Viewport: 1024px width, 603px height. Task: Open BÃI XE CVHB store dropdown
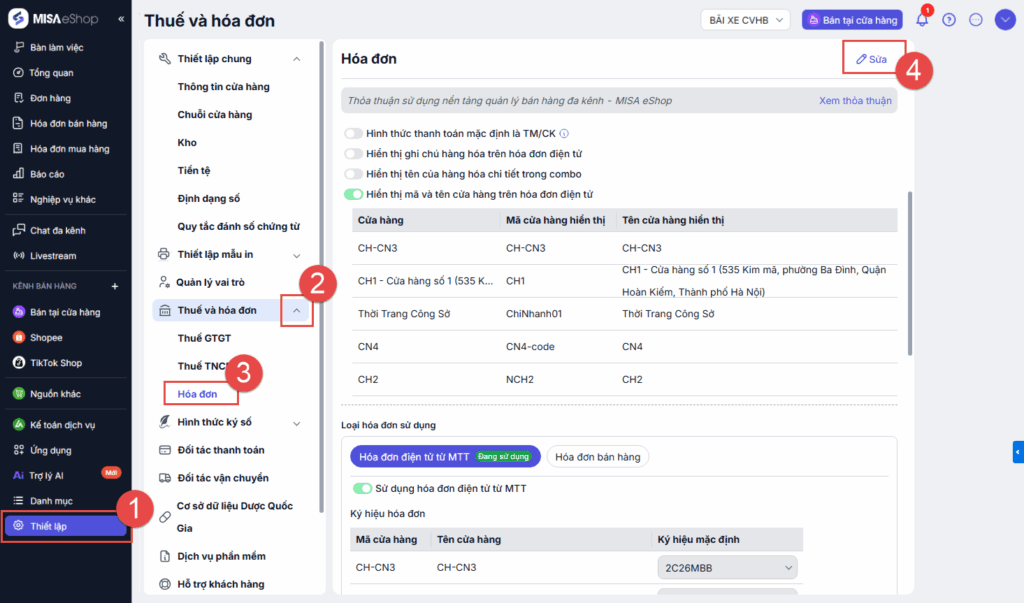tap(745, 20)
